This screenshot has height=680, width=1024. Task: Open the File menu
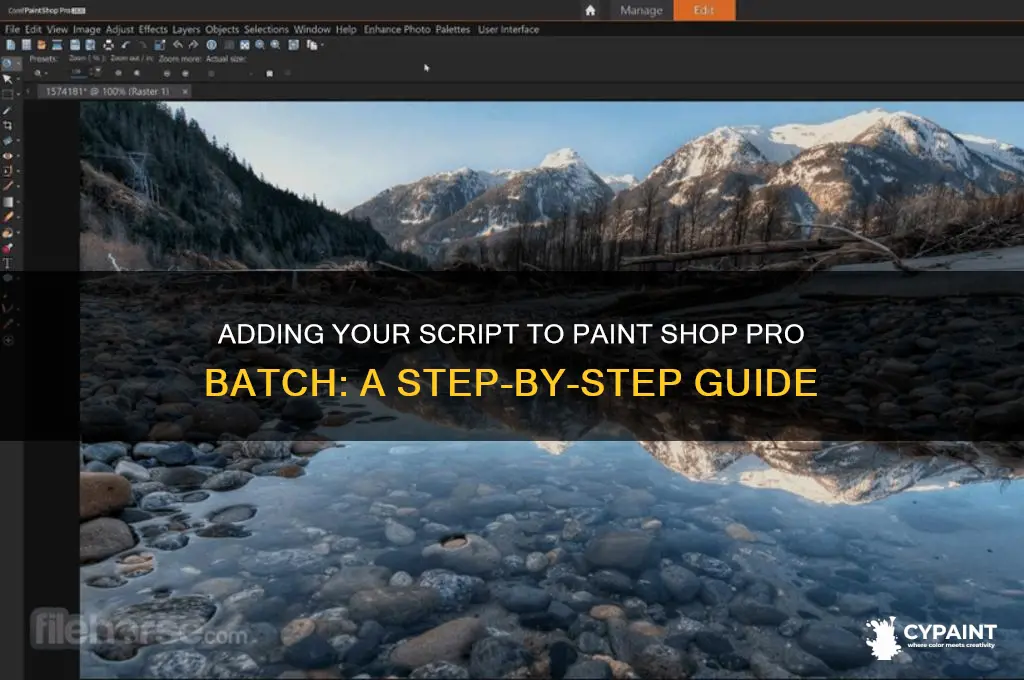tap(12, 29)
